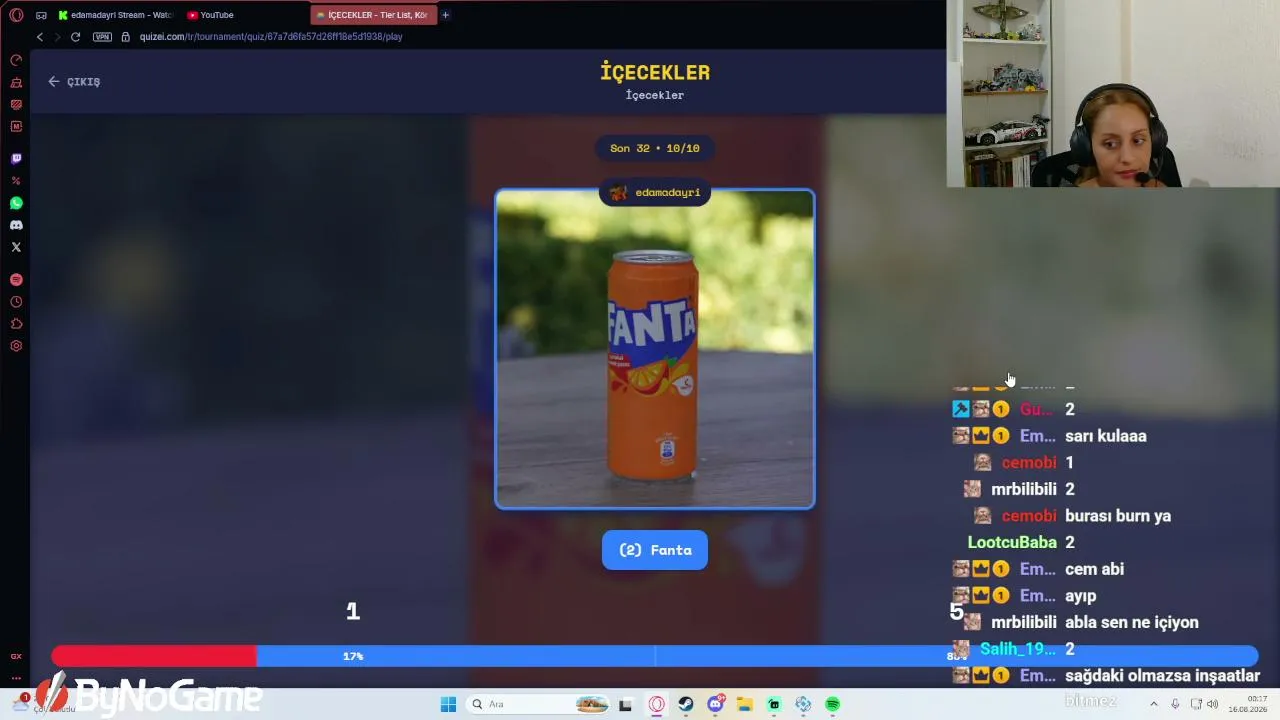Open Discord from the taskbar
Image resolution: width=1280 pixels, height=720 pixels.
tap(716, 704)
